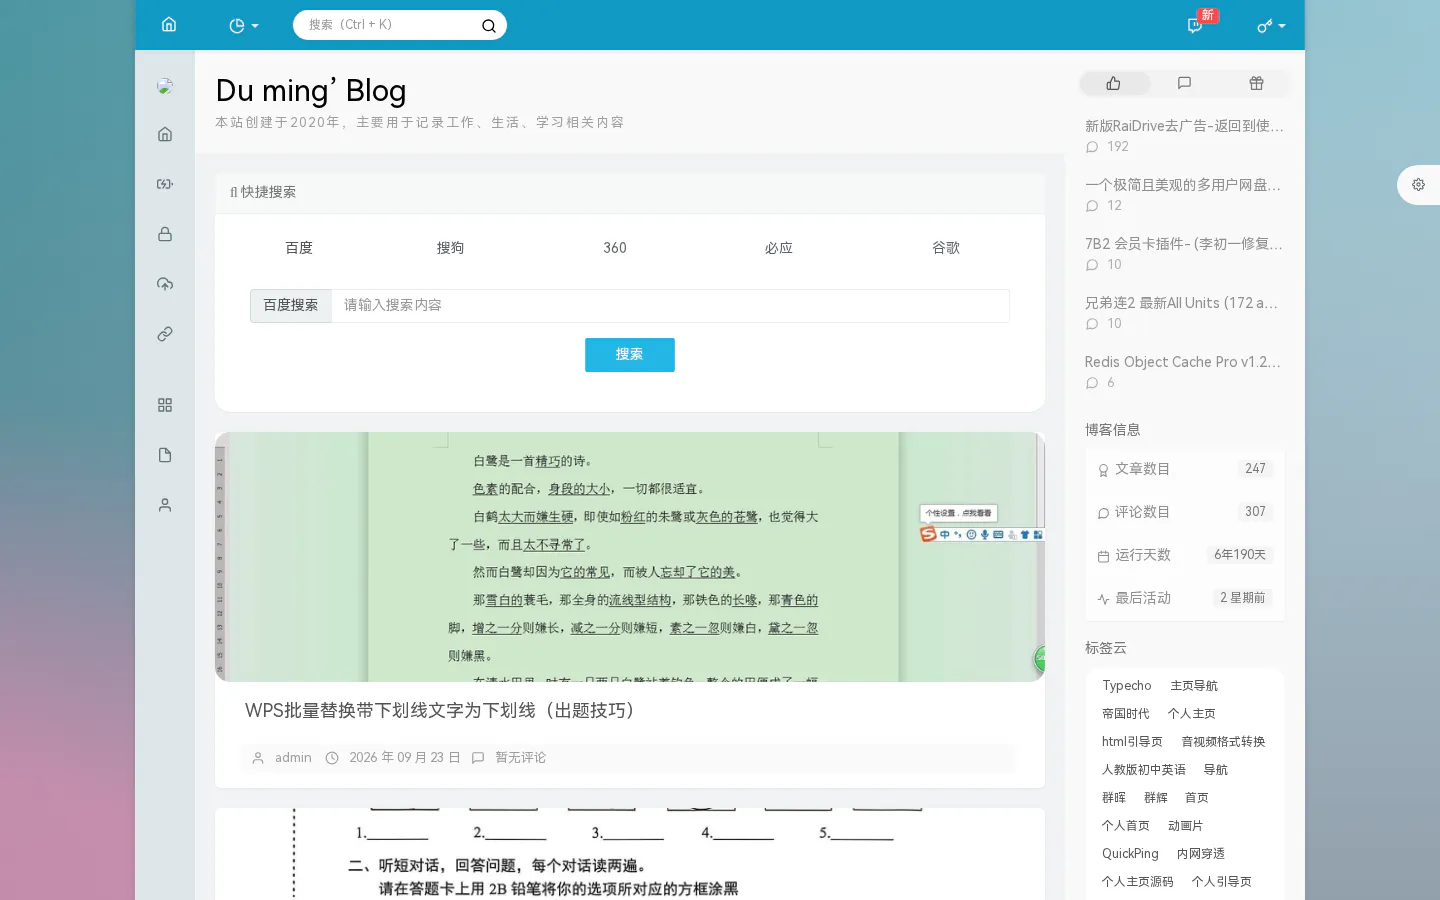1440x900 pixels.
Task: Click the 请输入搜索内容 input field
Action: pos(670,306)
